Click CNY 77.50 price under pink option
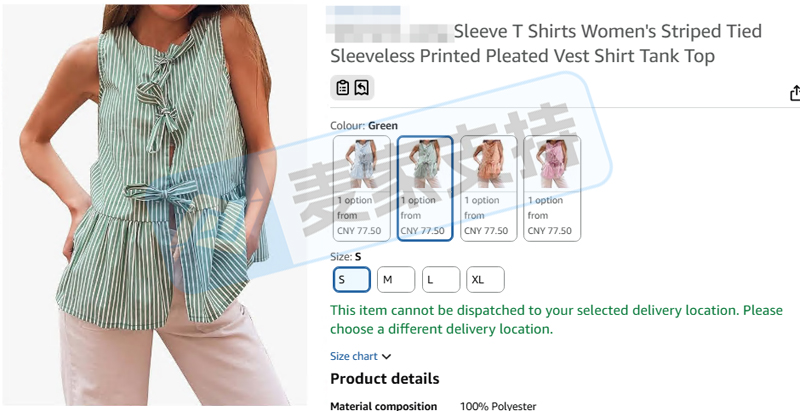This screenshot has height=411, width=800. [549, 230]
